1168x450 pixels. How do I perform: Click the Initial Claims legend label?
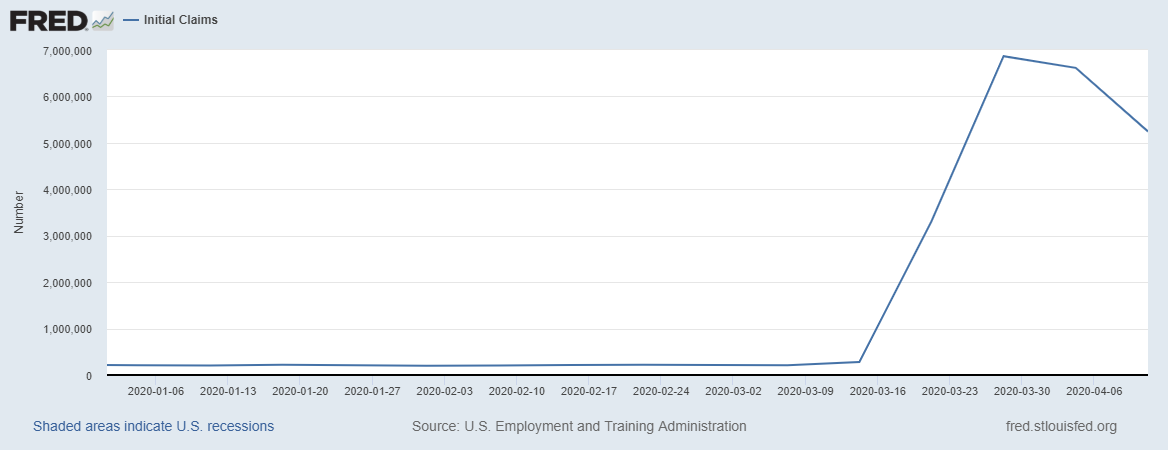click(180, 20)
